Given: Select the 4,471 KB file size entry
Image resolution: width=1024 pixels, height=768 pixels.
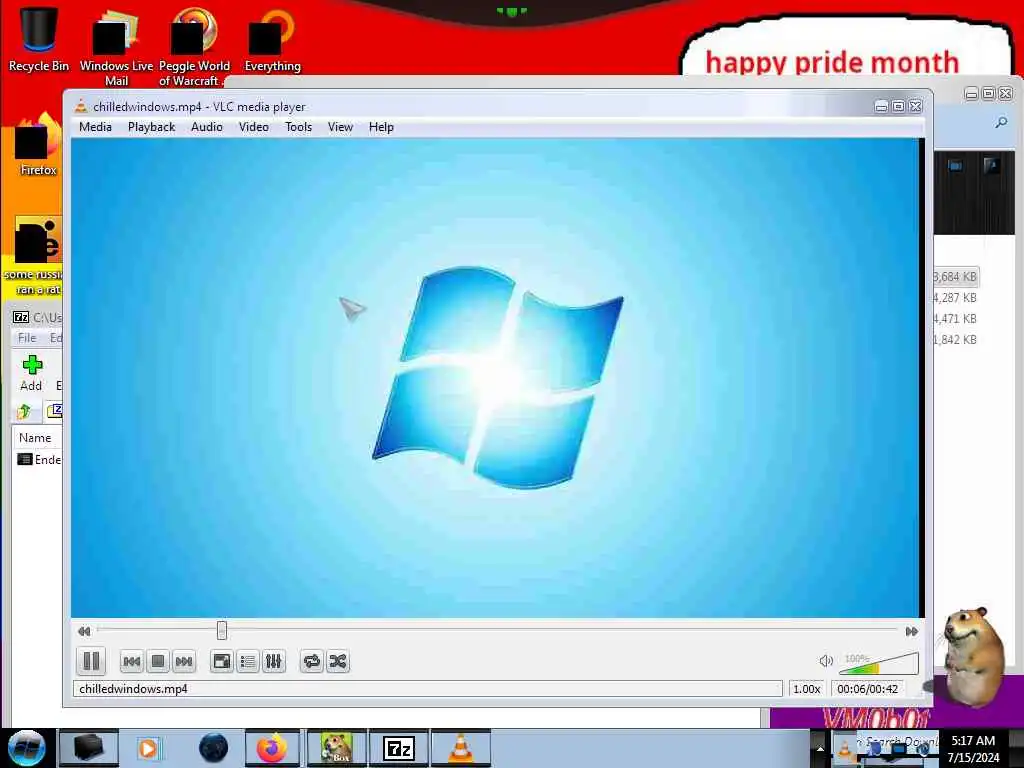Looking at the screenshot, I should coord(955,319).
